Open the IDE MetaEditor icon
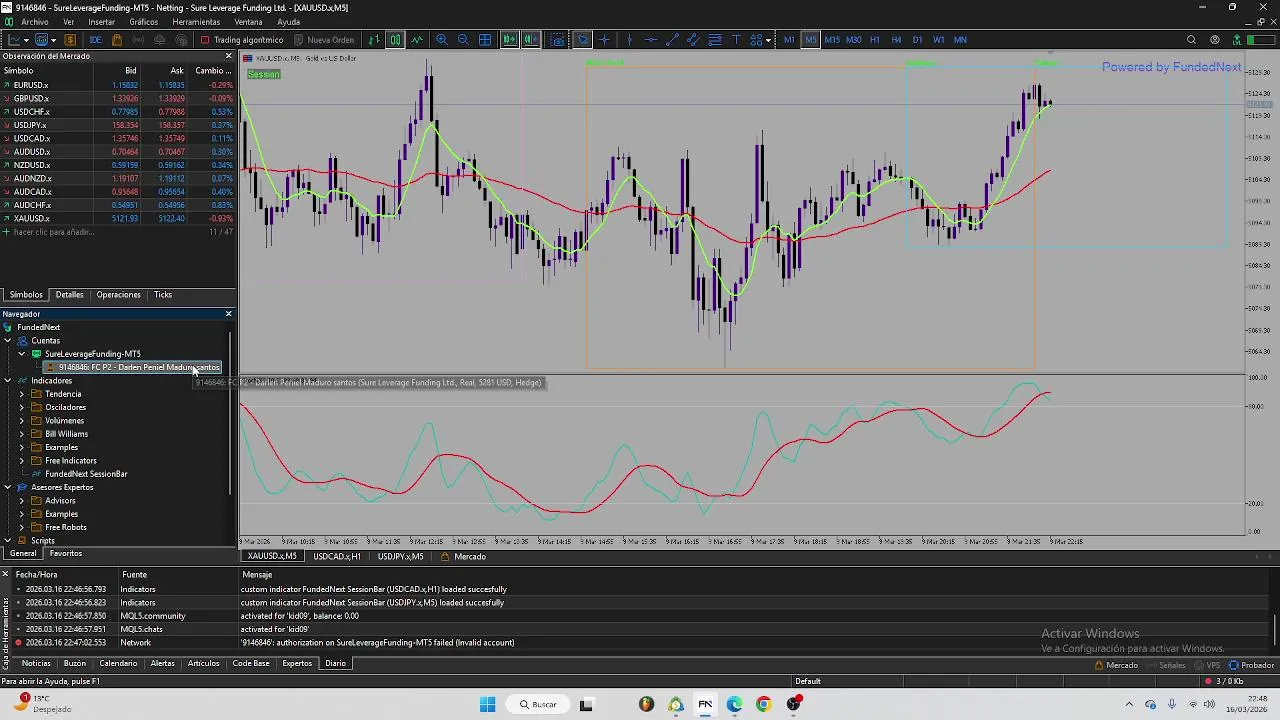The width and height of the screenshot is (1280, 720). pyautogui.click(x=95, y=40)
